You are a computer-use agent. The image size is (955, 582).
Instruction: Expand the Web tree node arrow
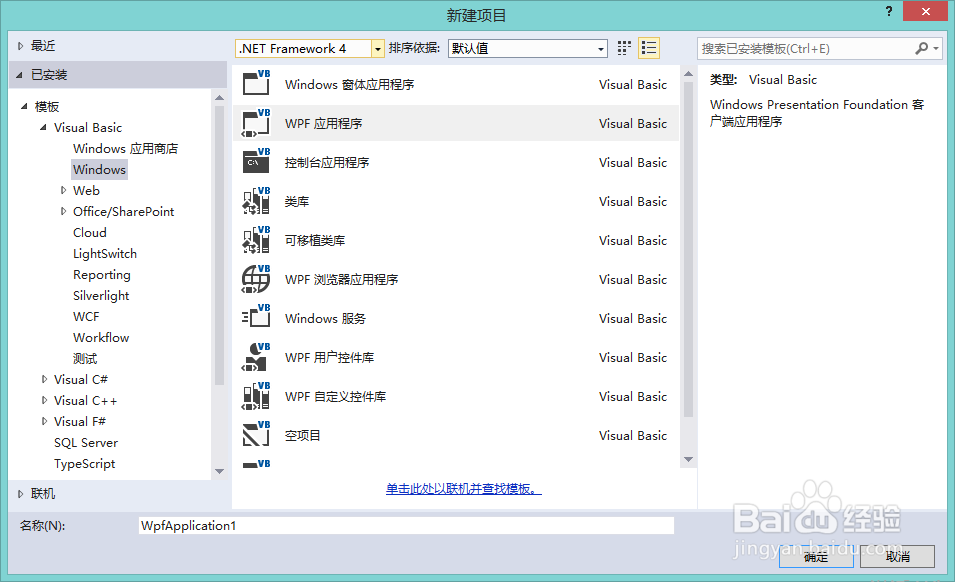pos(63,191)
